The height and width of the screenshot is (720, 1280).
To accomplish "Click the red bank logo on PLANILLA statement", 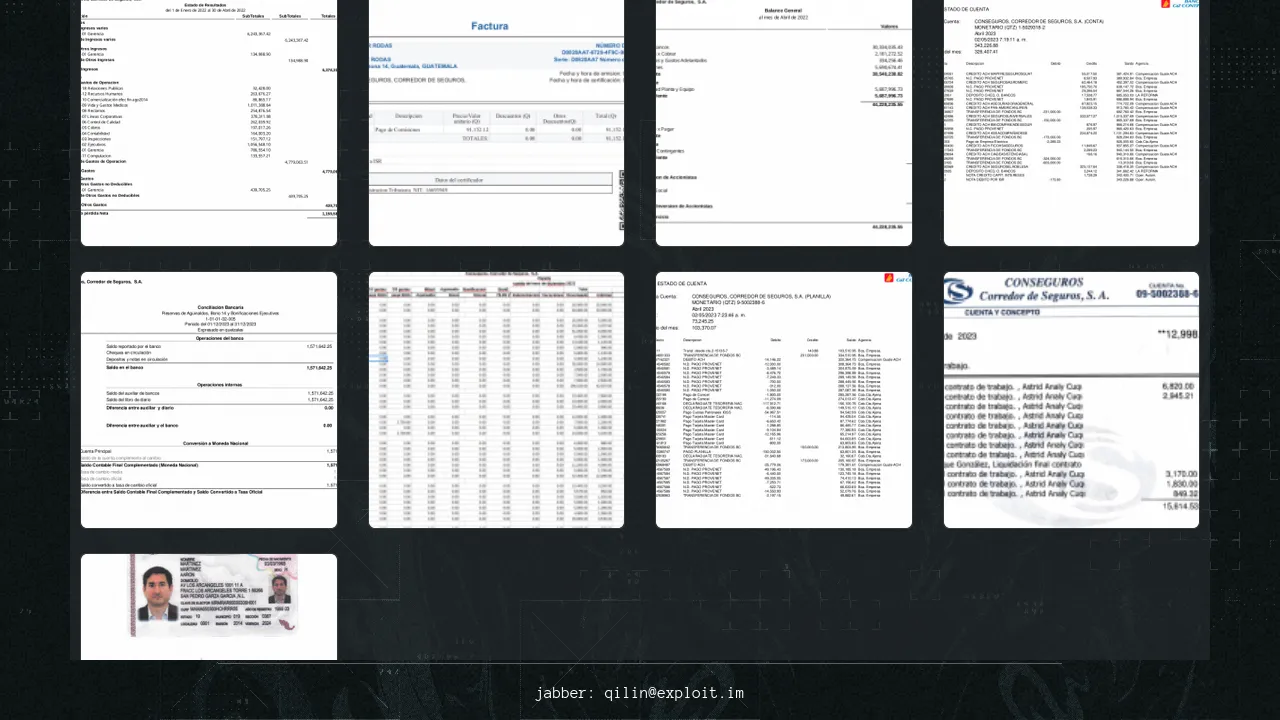I will tap(897, 278).
